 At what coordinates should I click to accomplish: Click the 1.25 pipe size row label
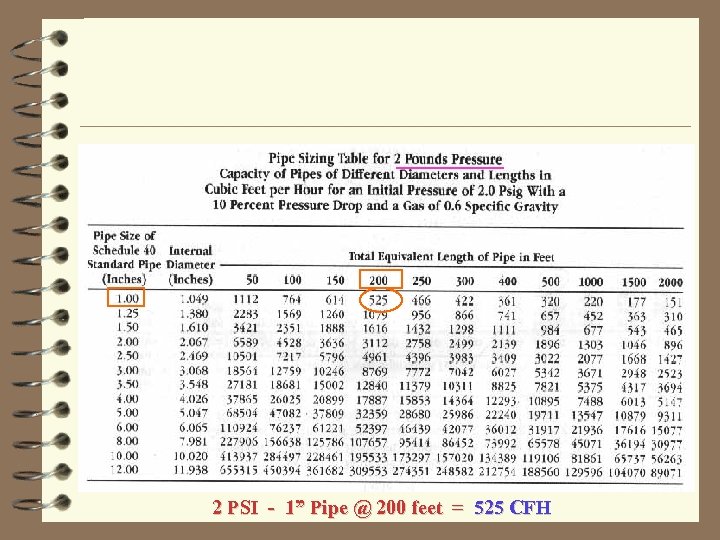tap(128, 313)
